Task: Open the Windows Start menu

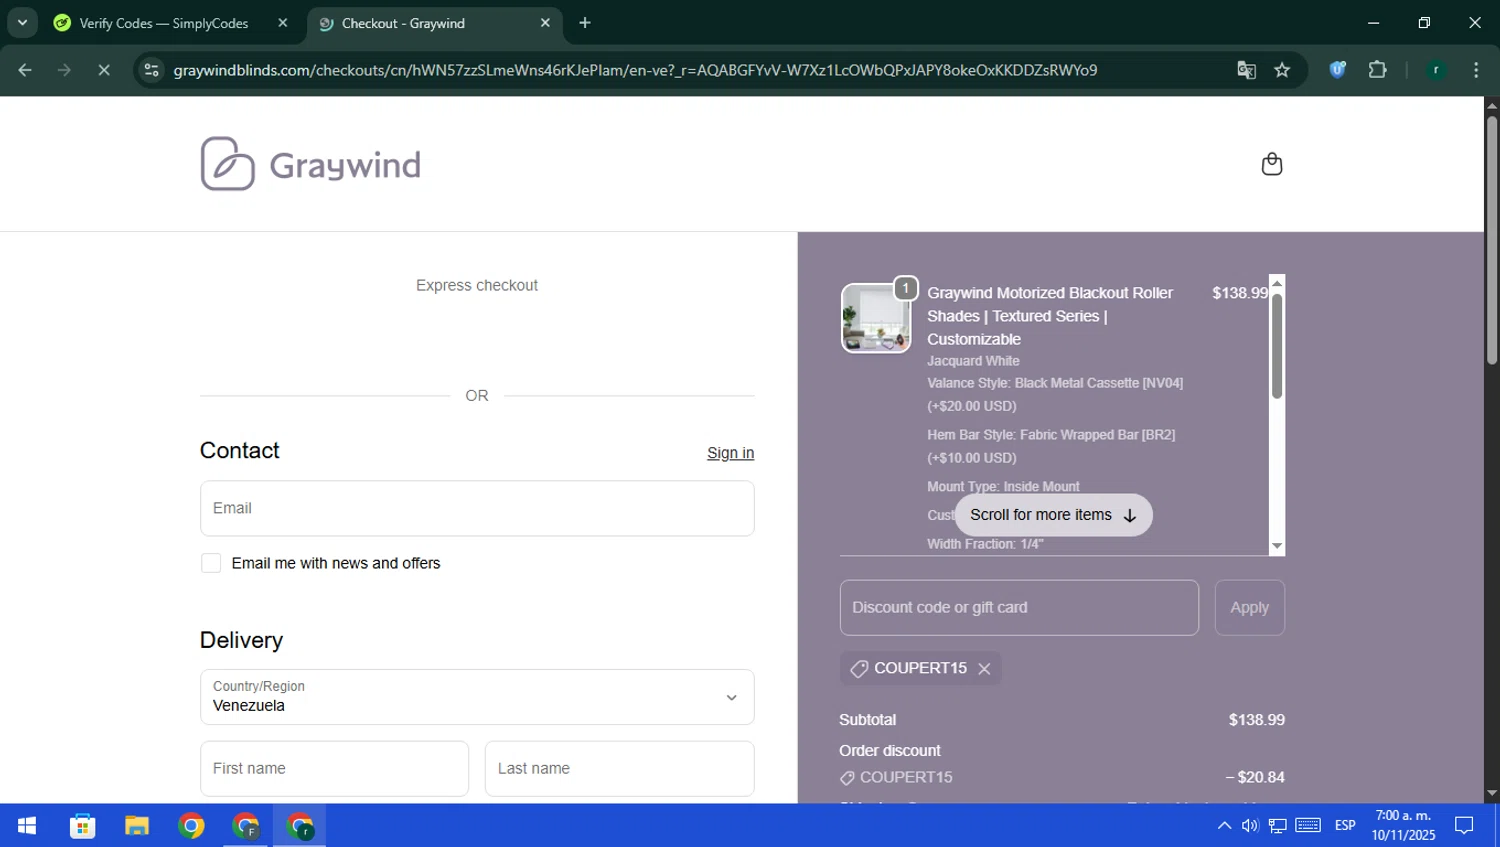Action: click(27, 826)
